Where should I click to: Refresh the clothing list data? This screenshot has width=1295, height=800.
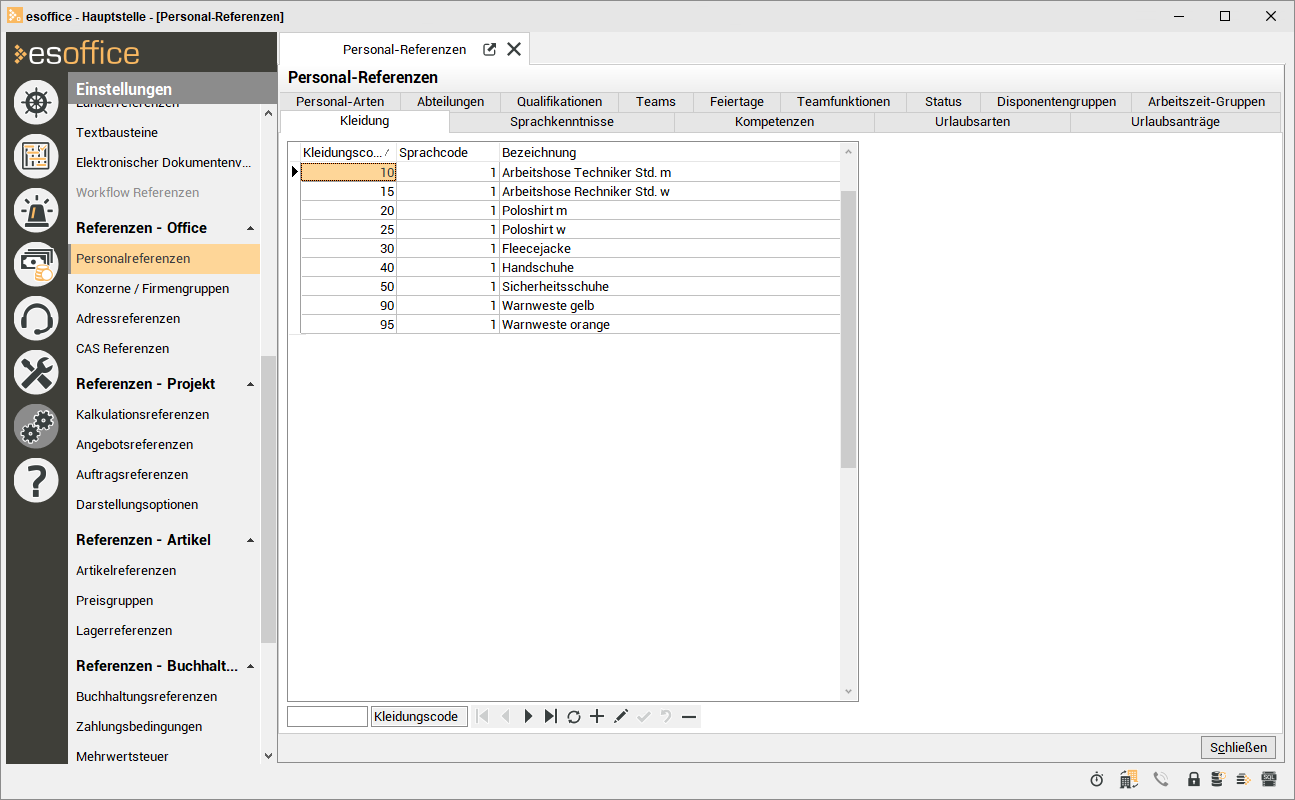click(574, 716)
